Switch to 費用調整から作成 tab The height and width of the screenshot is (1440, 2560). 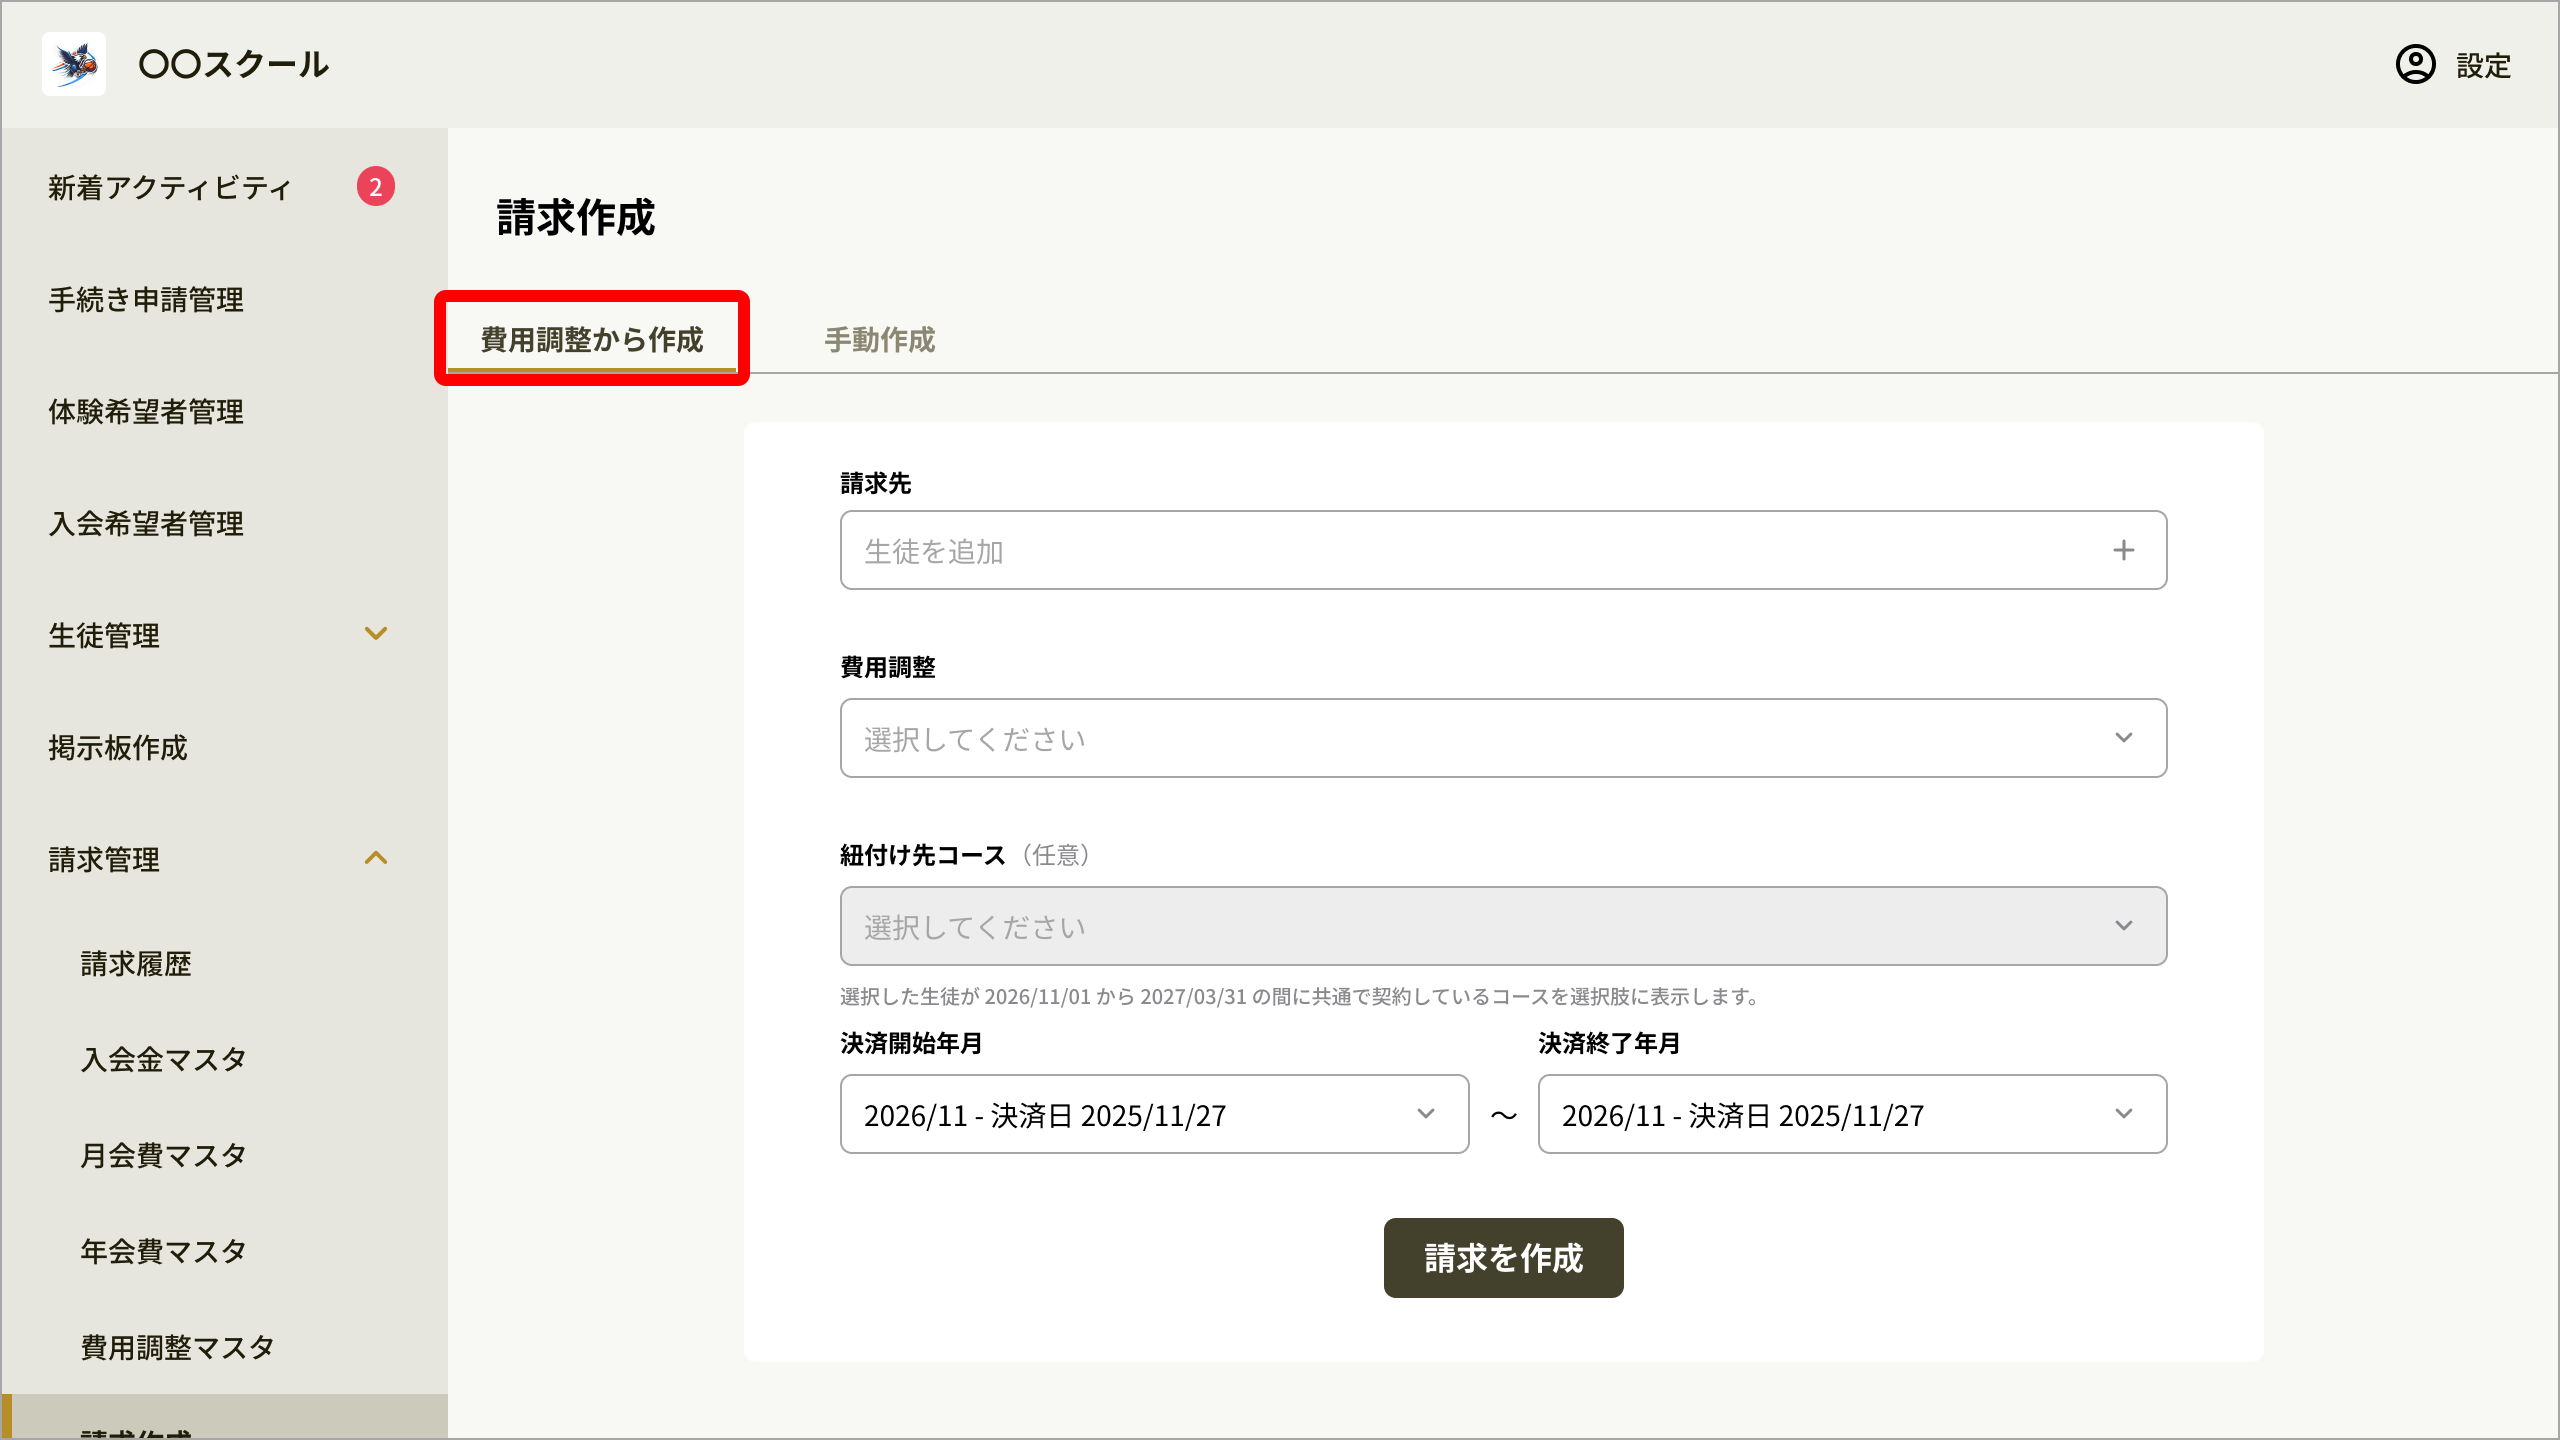click(592, 340)
